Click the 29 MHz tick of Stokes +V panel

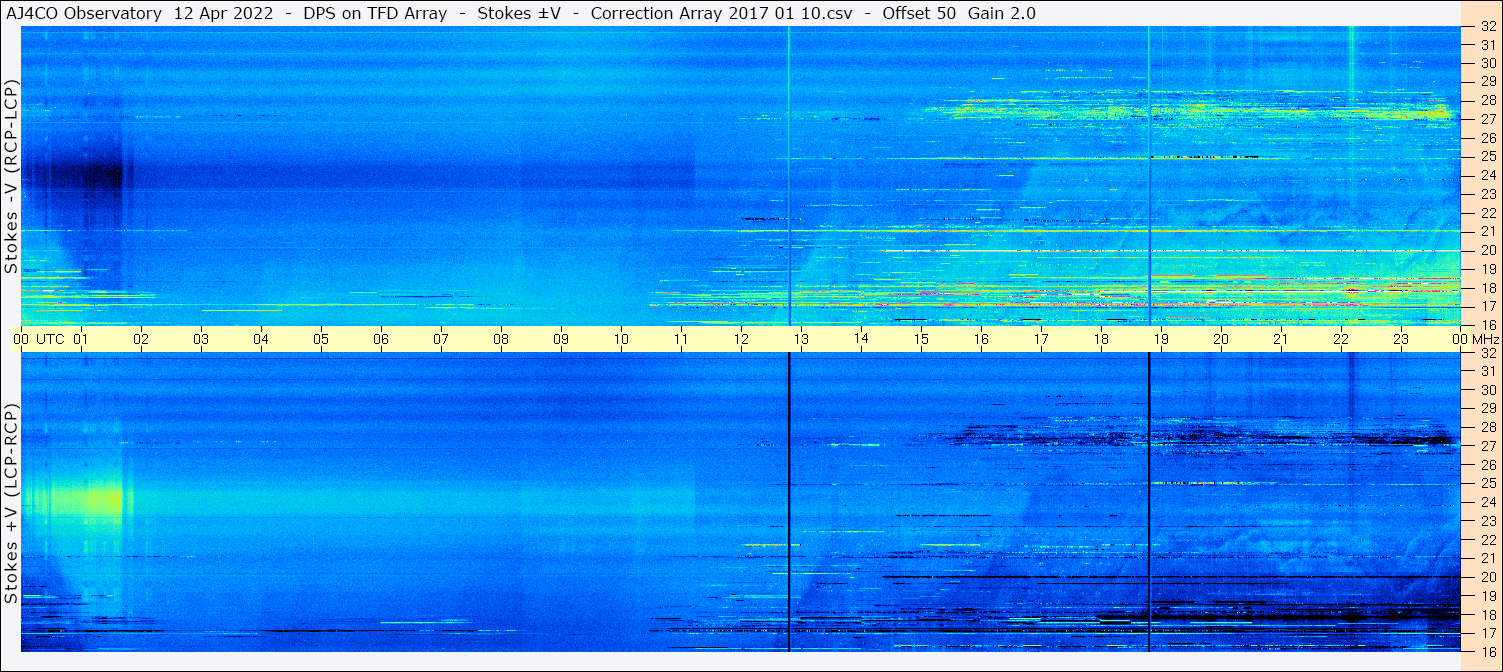1487,409
